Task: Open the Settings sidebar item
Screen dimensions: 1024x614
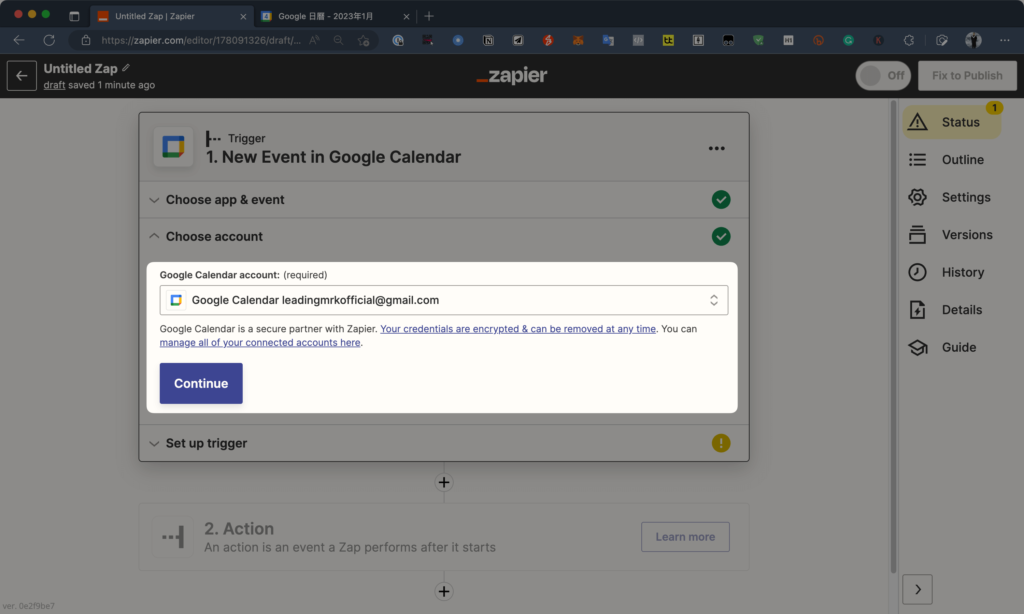Action: pos(951,197)
